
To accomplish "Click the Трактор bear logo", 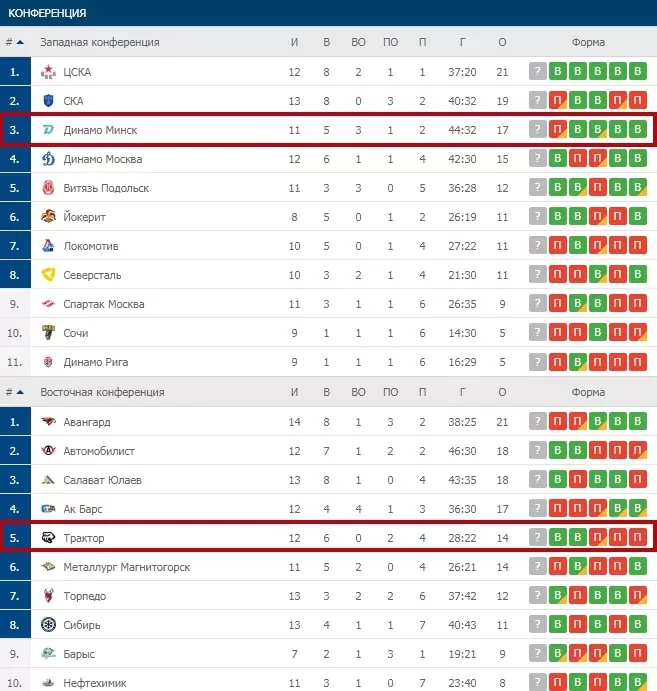I will point(48,538).
